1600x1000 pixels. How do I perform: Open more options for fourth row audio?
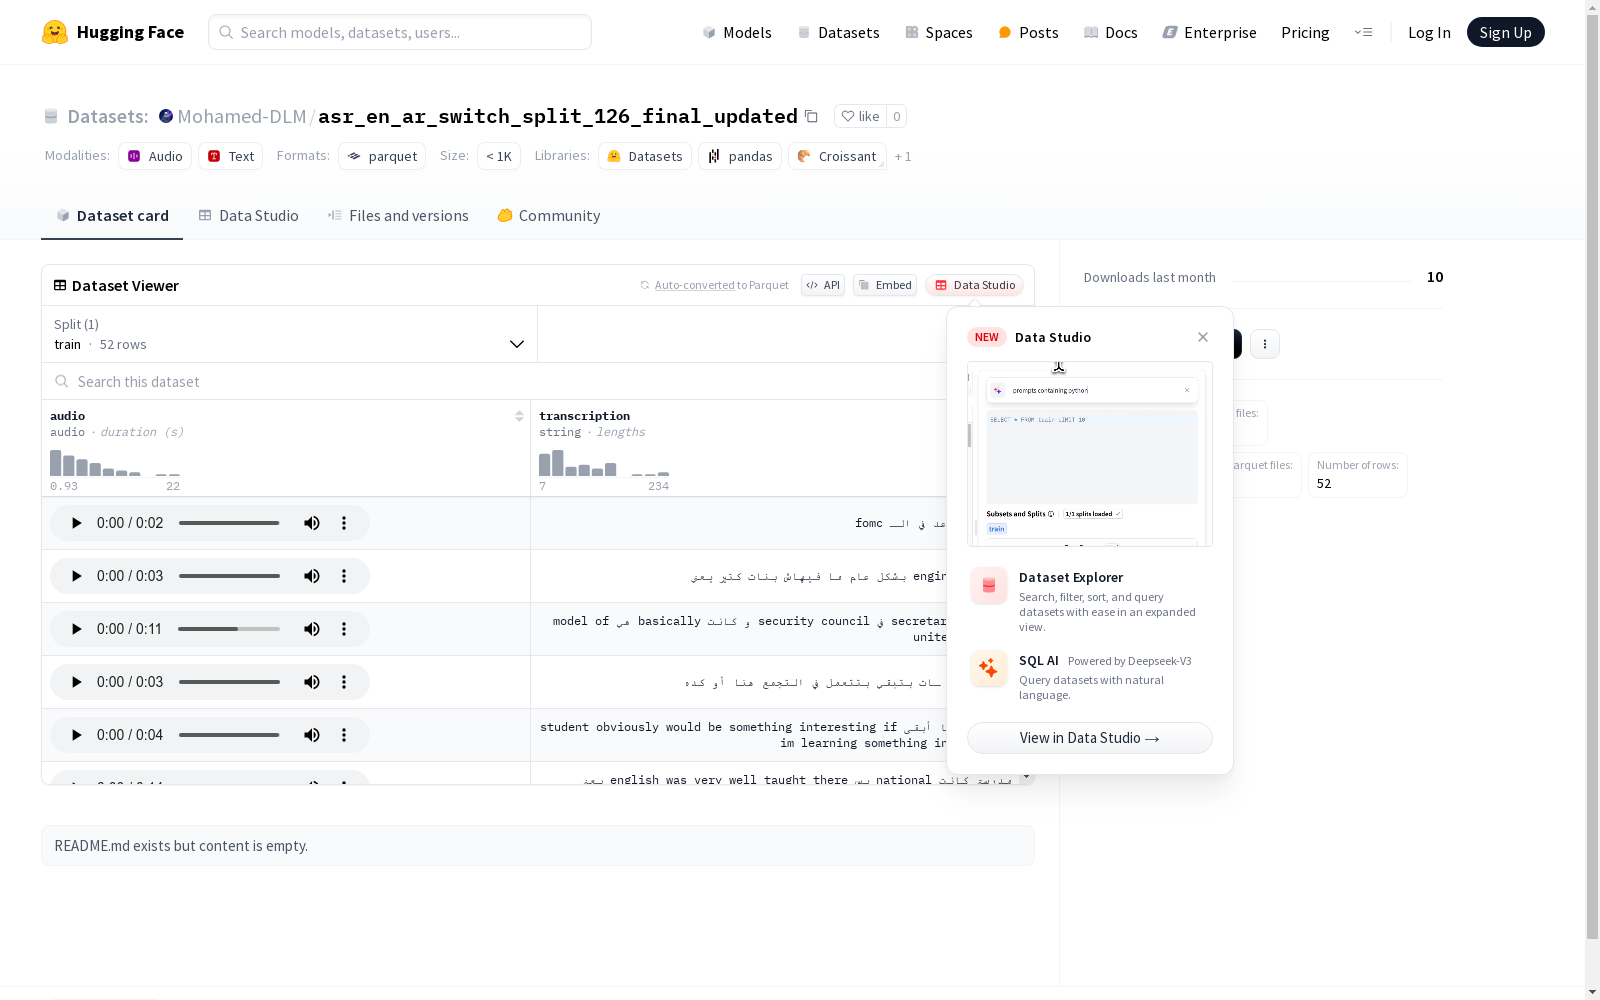pyautogui.click(x=344, y=682)
